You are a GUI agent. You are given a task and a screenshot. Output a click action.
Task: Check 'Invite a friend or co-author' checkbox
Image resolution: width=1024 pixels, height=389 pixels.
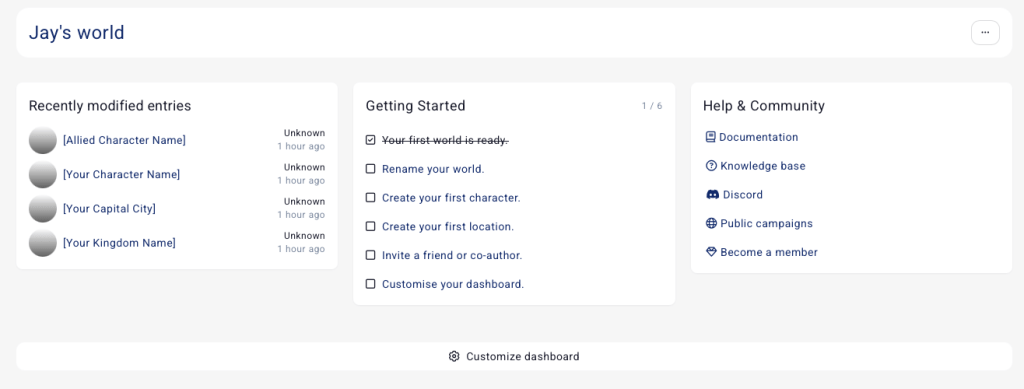(370, 255)
